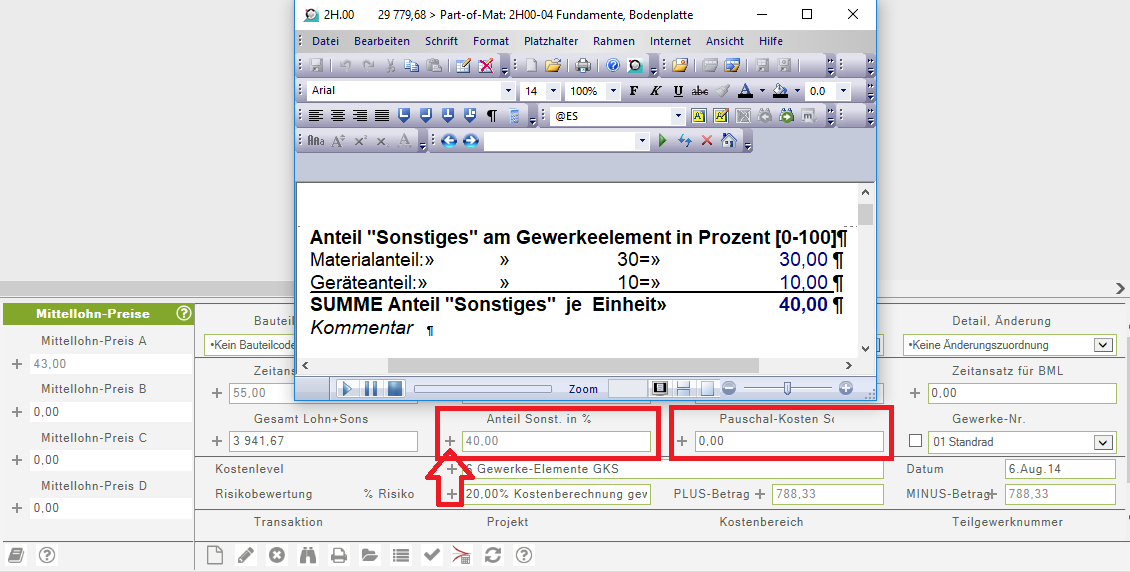Justify text with the block alignment icon

click(382, 116)
